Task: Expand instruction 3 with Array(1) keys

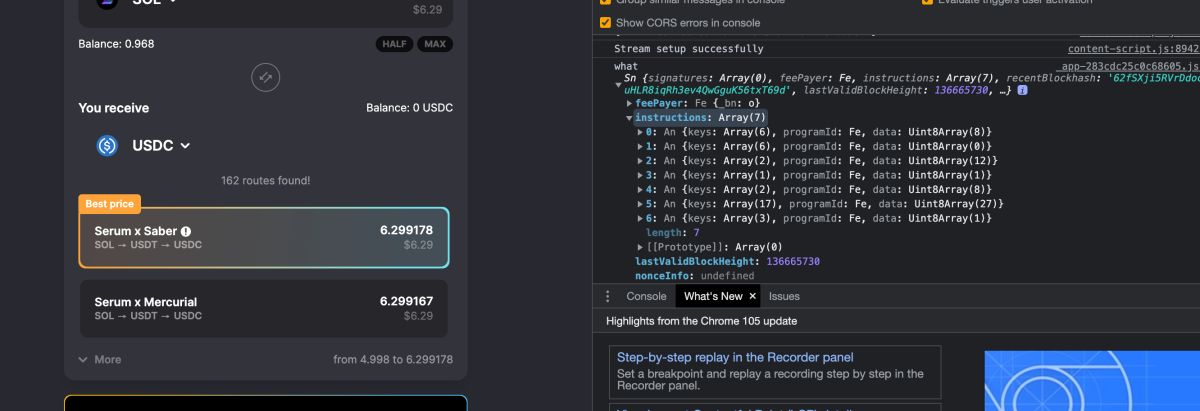Action: point(640,175)
